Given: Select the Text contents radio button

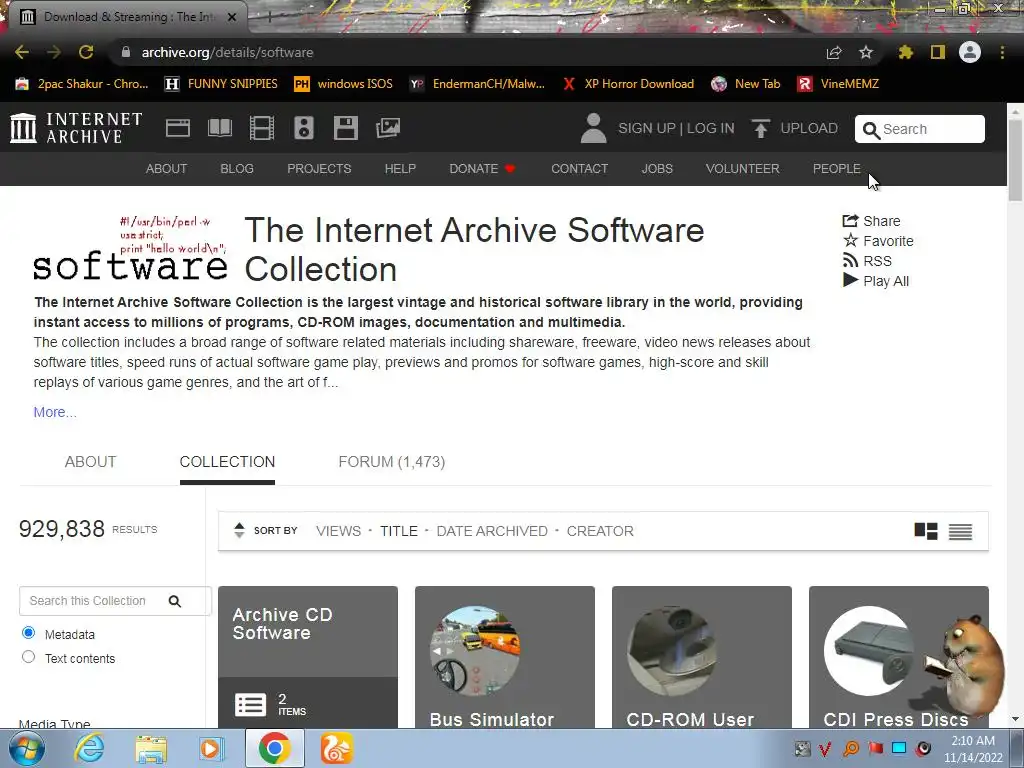Looking at the screenshot, I should [28, 657].
